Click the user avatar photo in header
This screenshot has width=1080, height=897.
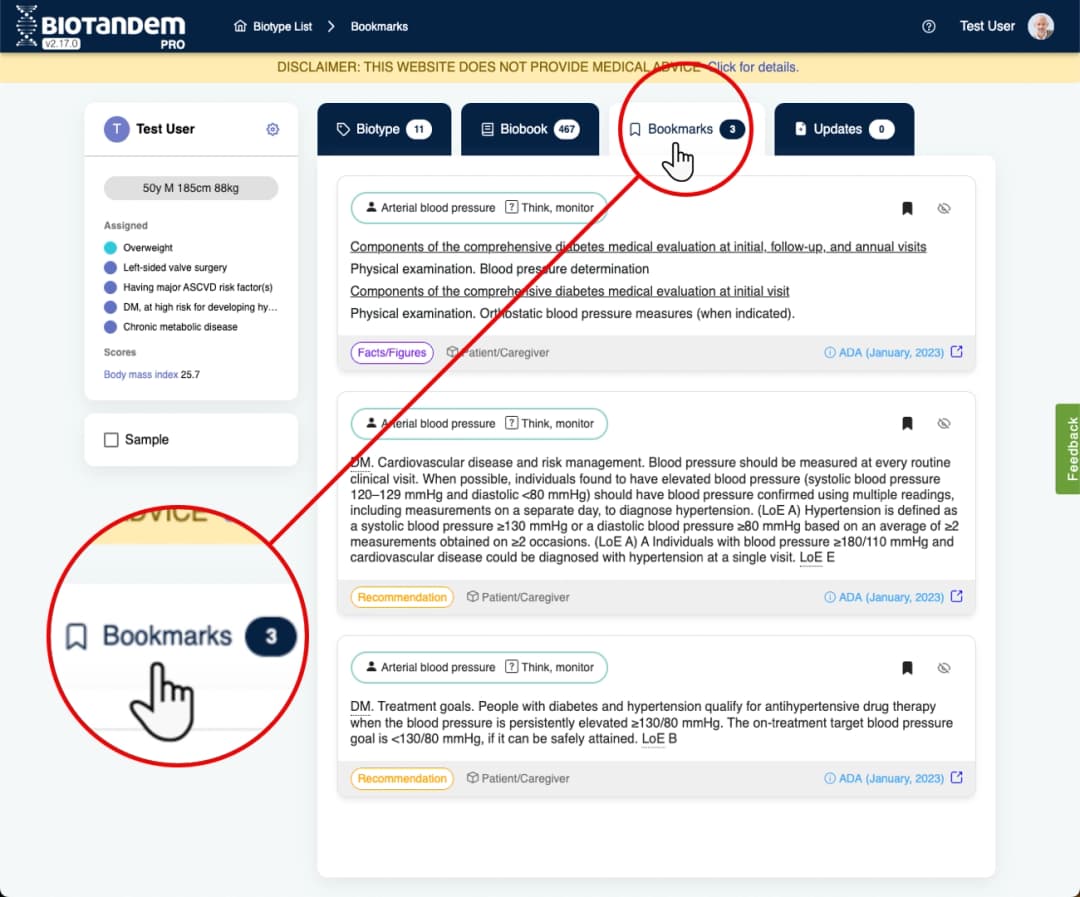[x=1041, y=26]
